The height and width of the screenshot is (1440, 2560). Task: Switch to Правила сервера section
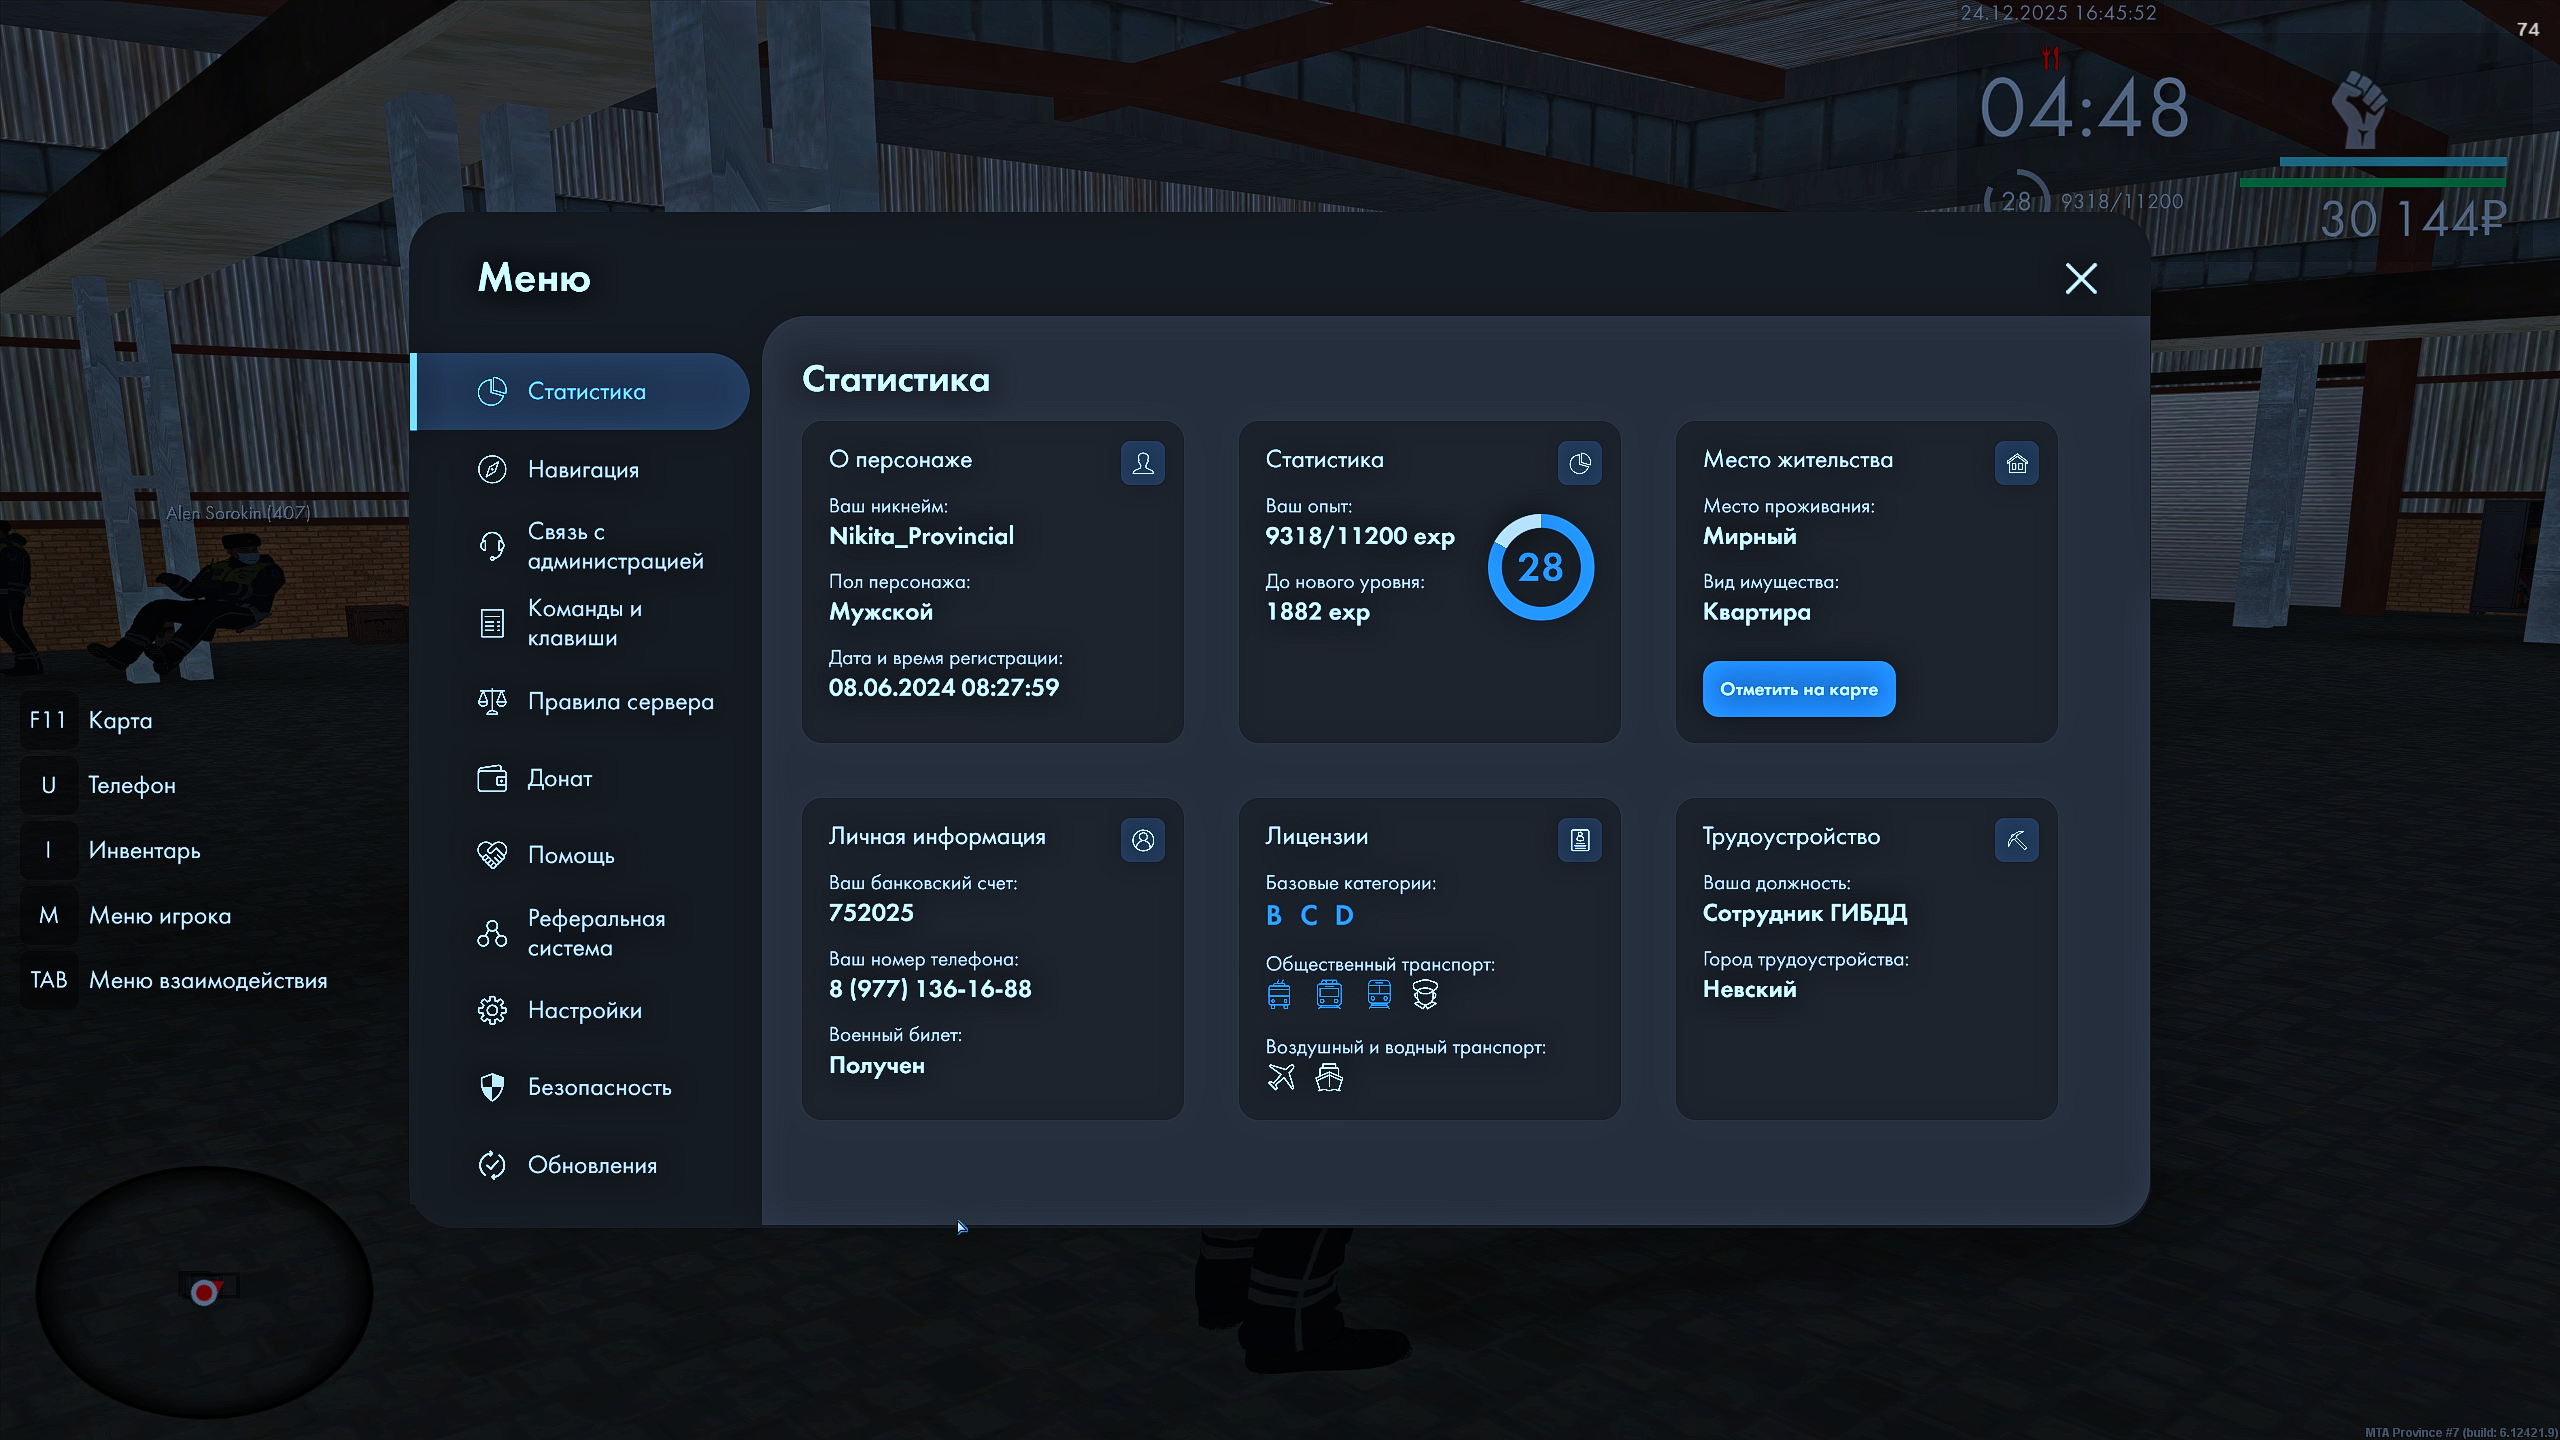click(x=620, y=702)
